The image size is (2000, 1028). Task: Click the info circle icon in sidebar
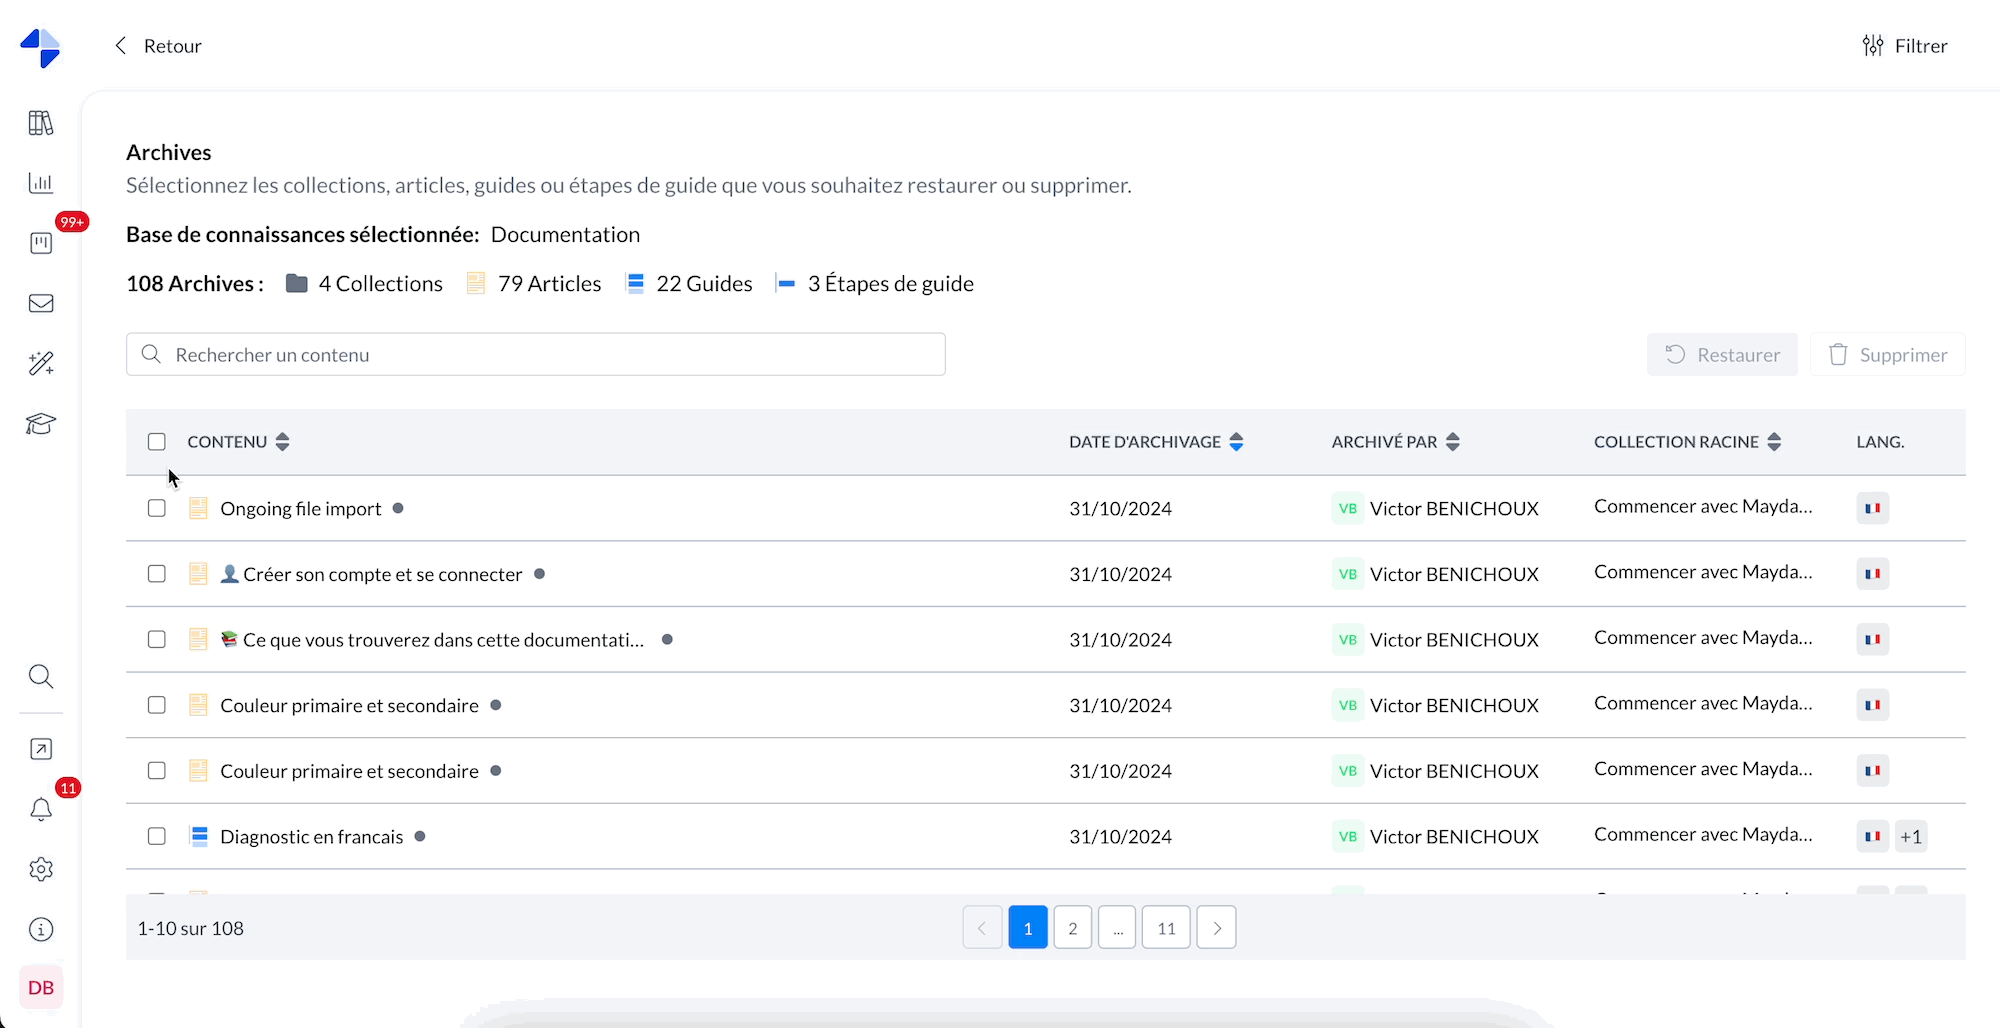click(41, 929)
